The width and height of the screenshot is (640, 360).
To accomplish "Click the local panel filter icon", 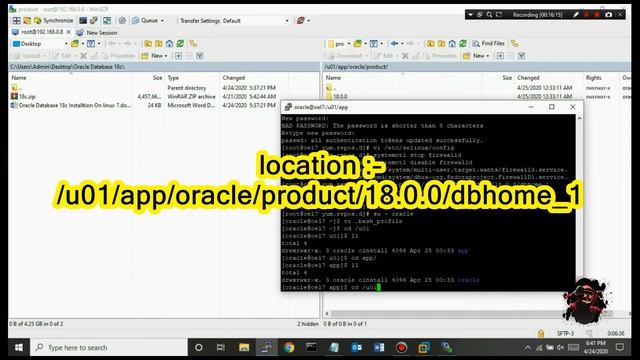I will pyautogui.click(x=91, y=44).
